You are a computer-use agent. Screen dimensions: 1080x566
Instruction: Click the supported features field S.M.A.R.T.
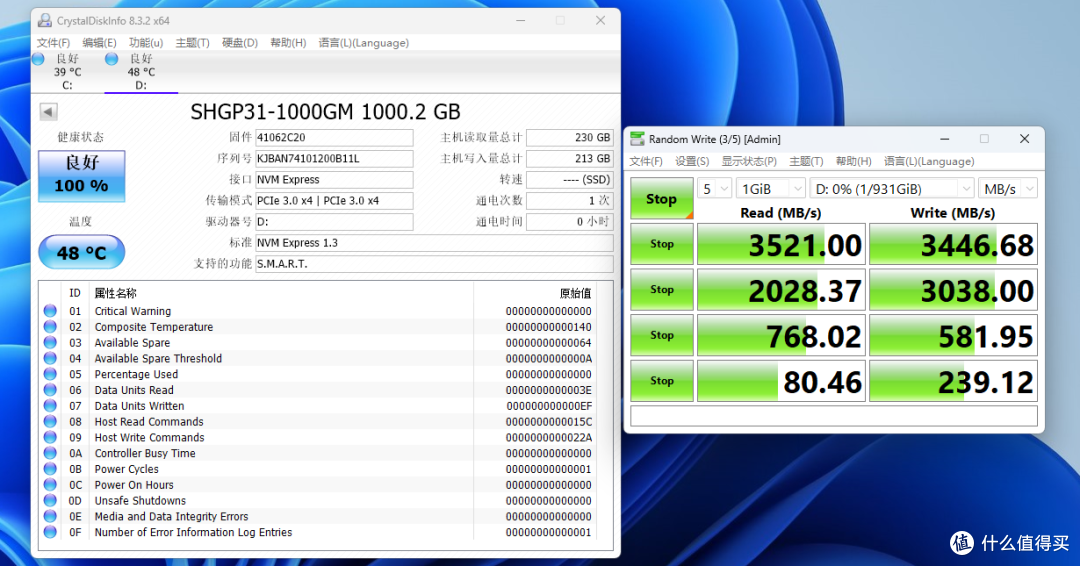[x=434, y=264]
